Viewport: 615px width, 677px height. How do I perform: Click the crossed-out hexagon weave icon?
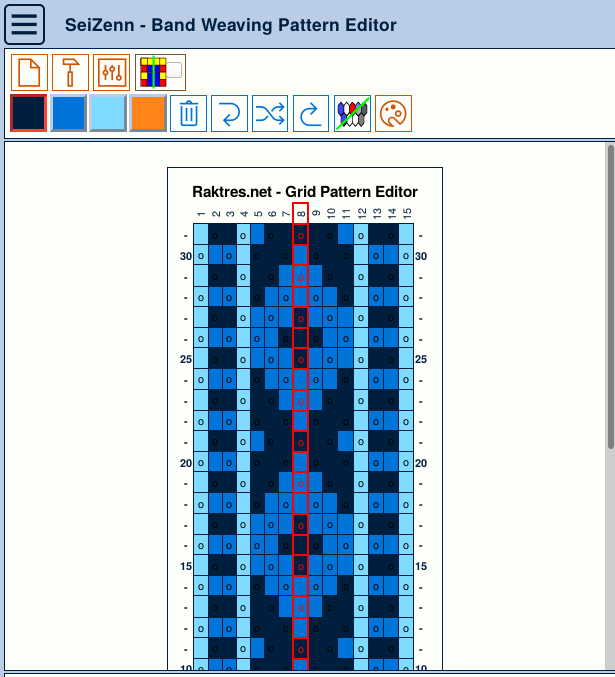pyautogui.click(x=352, y=114)
